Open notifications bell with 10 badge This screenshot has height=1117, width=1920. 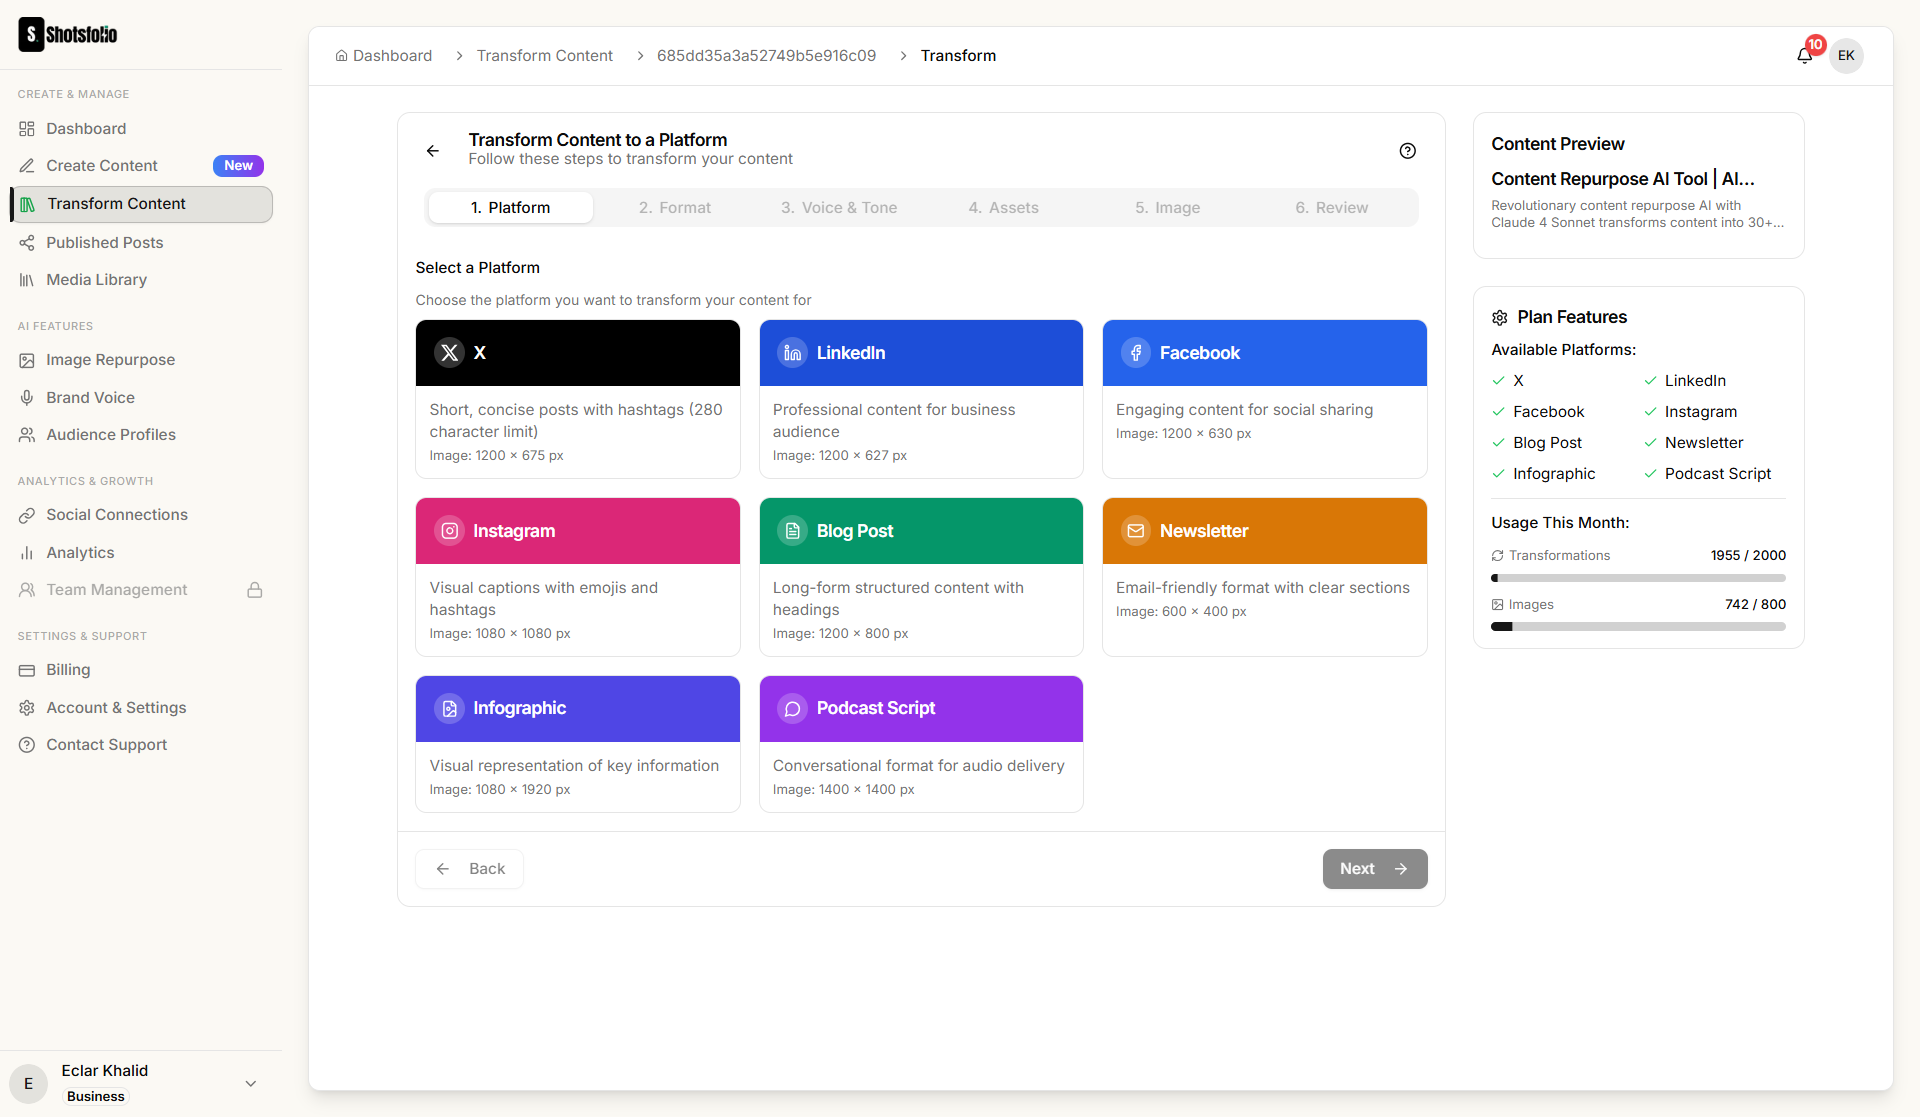pyautogui.click(x=1806, y=54)
